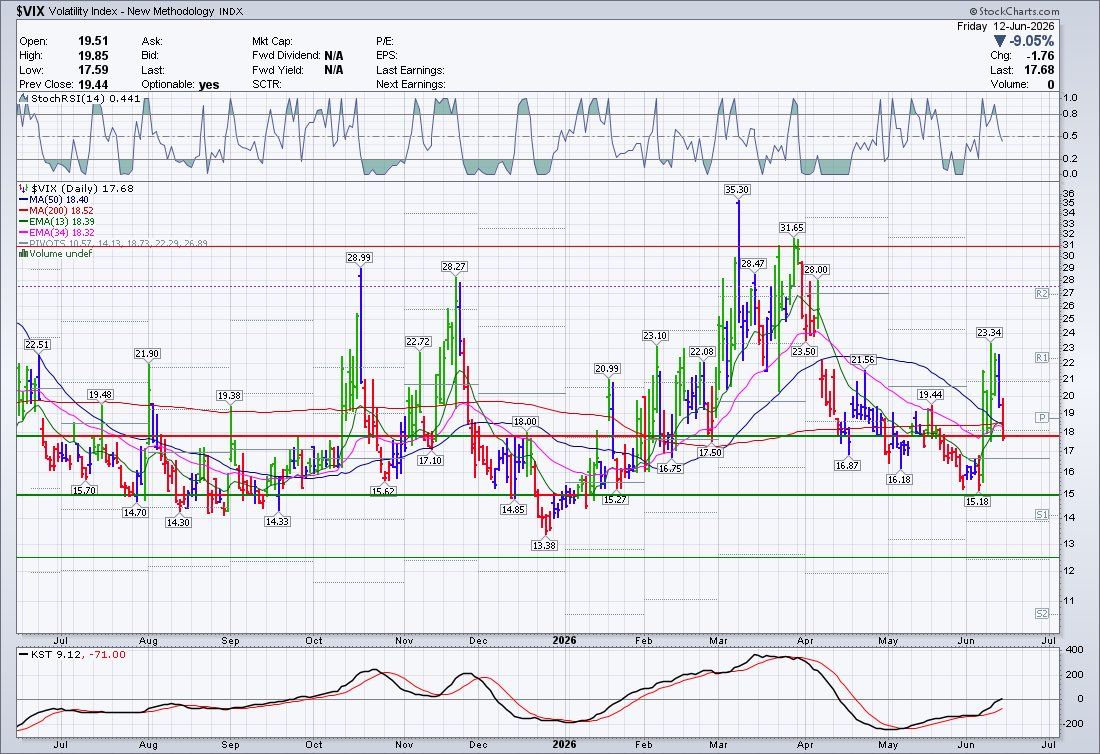The height and width of the screenshot is (754, 1100).
Task: Click the Fwd Dividend N/A value
Action: pos(334,55)
